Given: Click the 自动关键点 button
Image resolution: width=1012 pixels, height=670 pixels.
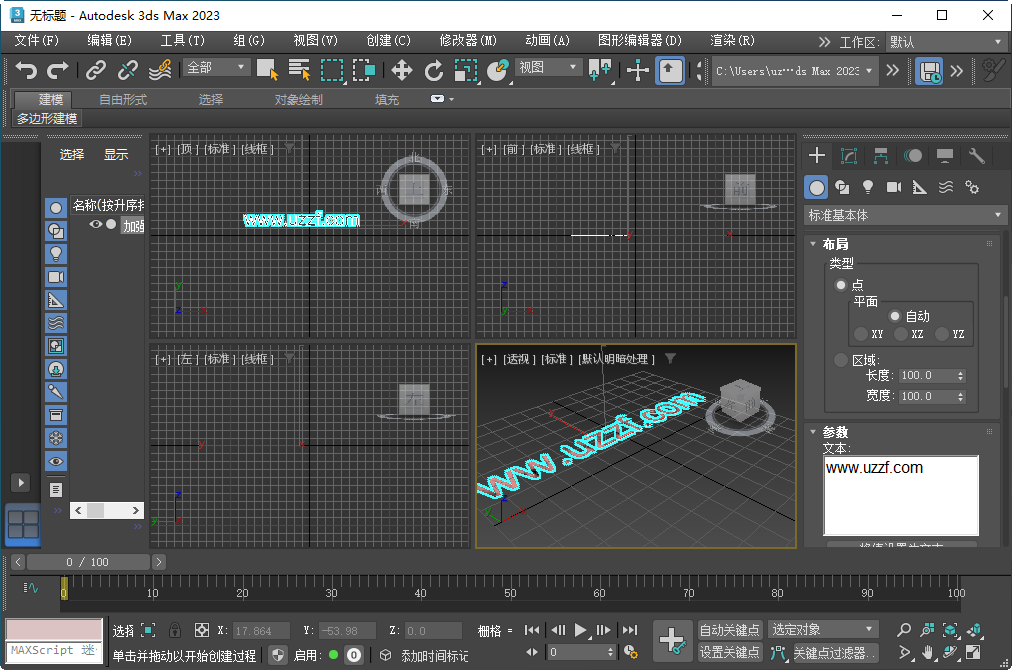Looking at the screenshot, I should (730, 630).
